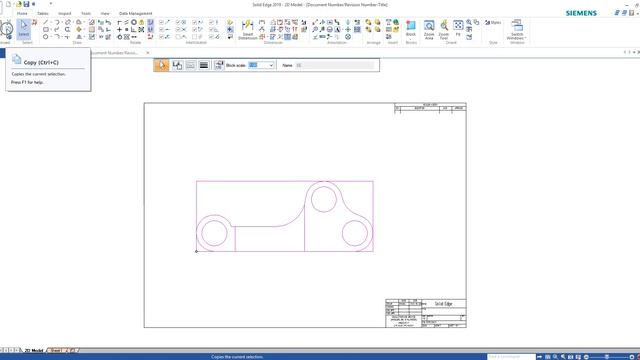Image resolution: width=640 pixels, height=360 pixels.
Task: Click the circle tool in Relate group
Action: coord(134,22)
